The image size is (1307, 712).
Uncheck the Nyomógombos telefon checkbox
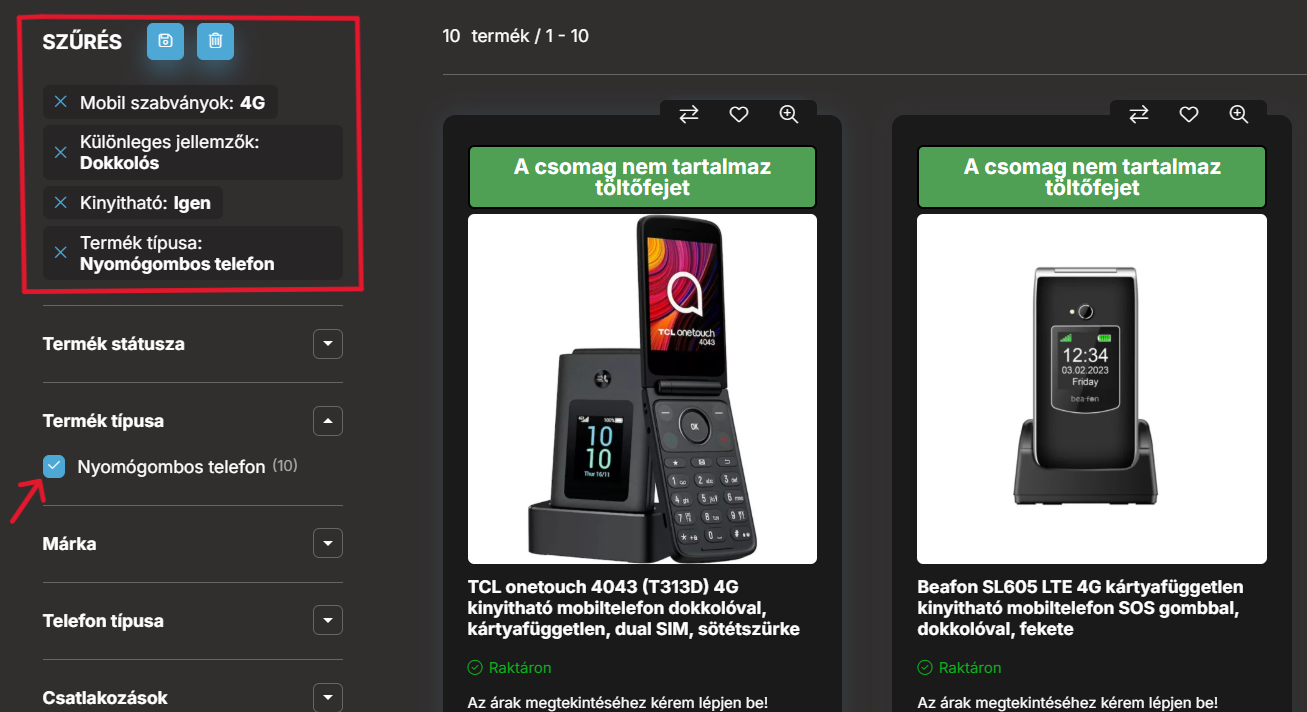pyautogui.click(x=54, y=466)
